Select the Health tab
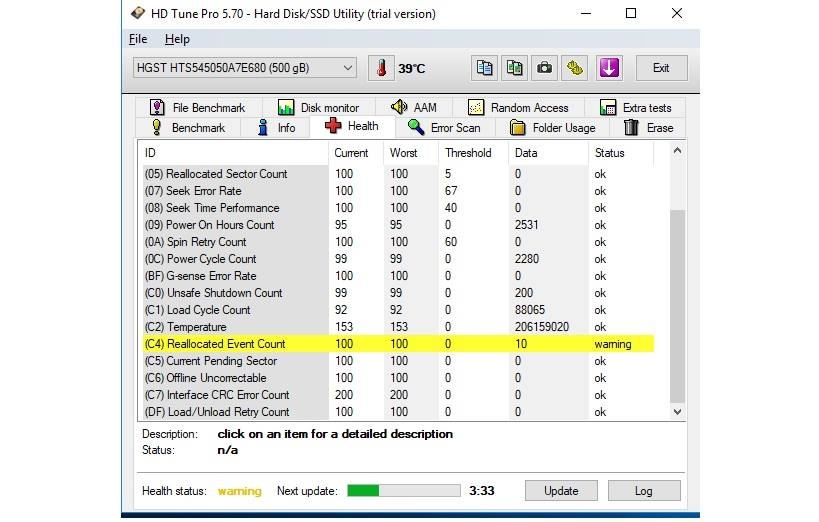 click(x=352, y=126)
